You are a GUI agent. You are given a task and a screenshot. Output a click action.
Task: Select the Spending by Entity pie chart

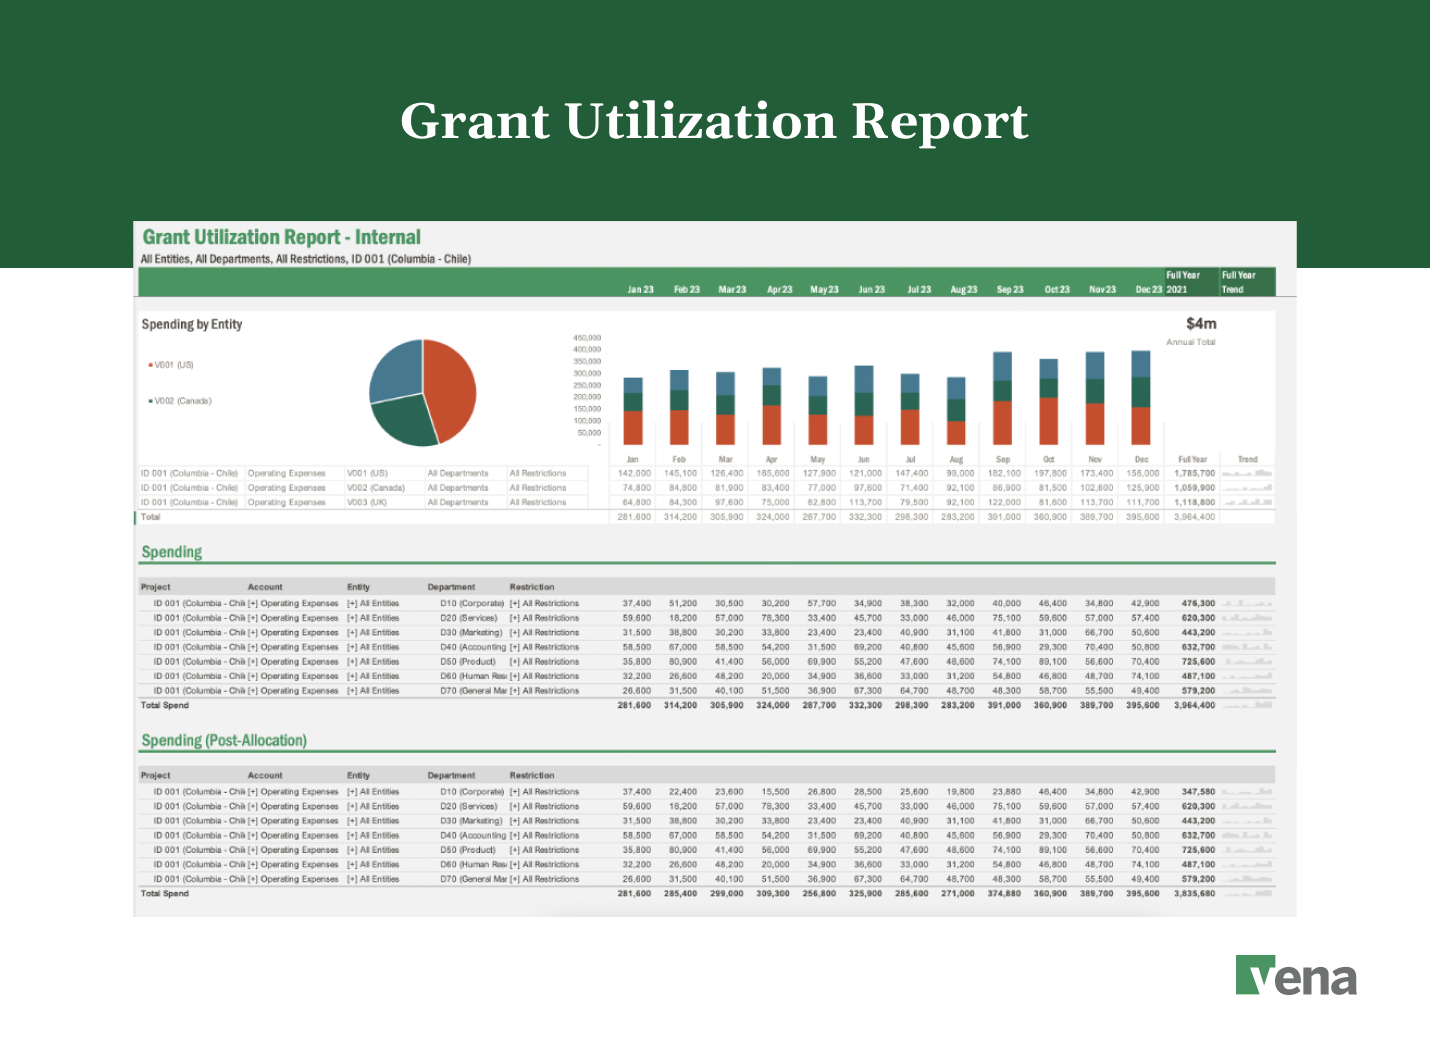424,394
